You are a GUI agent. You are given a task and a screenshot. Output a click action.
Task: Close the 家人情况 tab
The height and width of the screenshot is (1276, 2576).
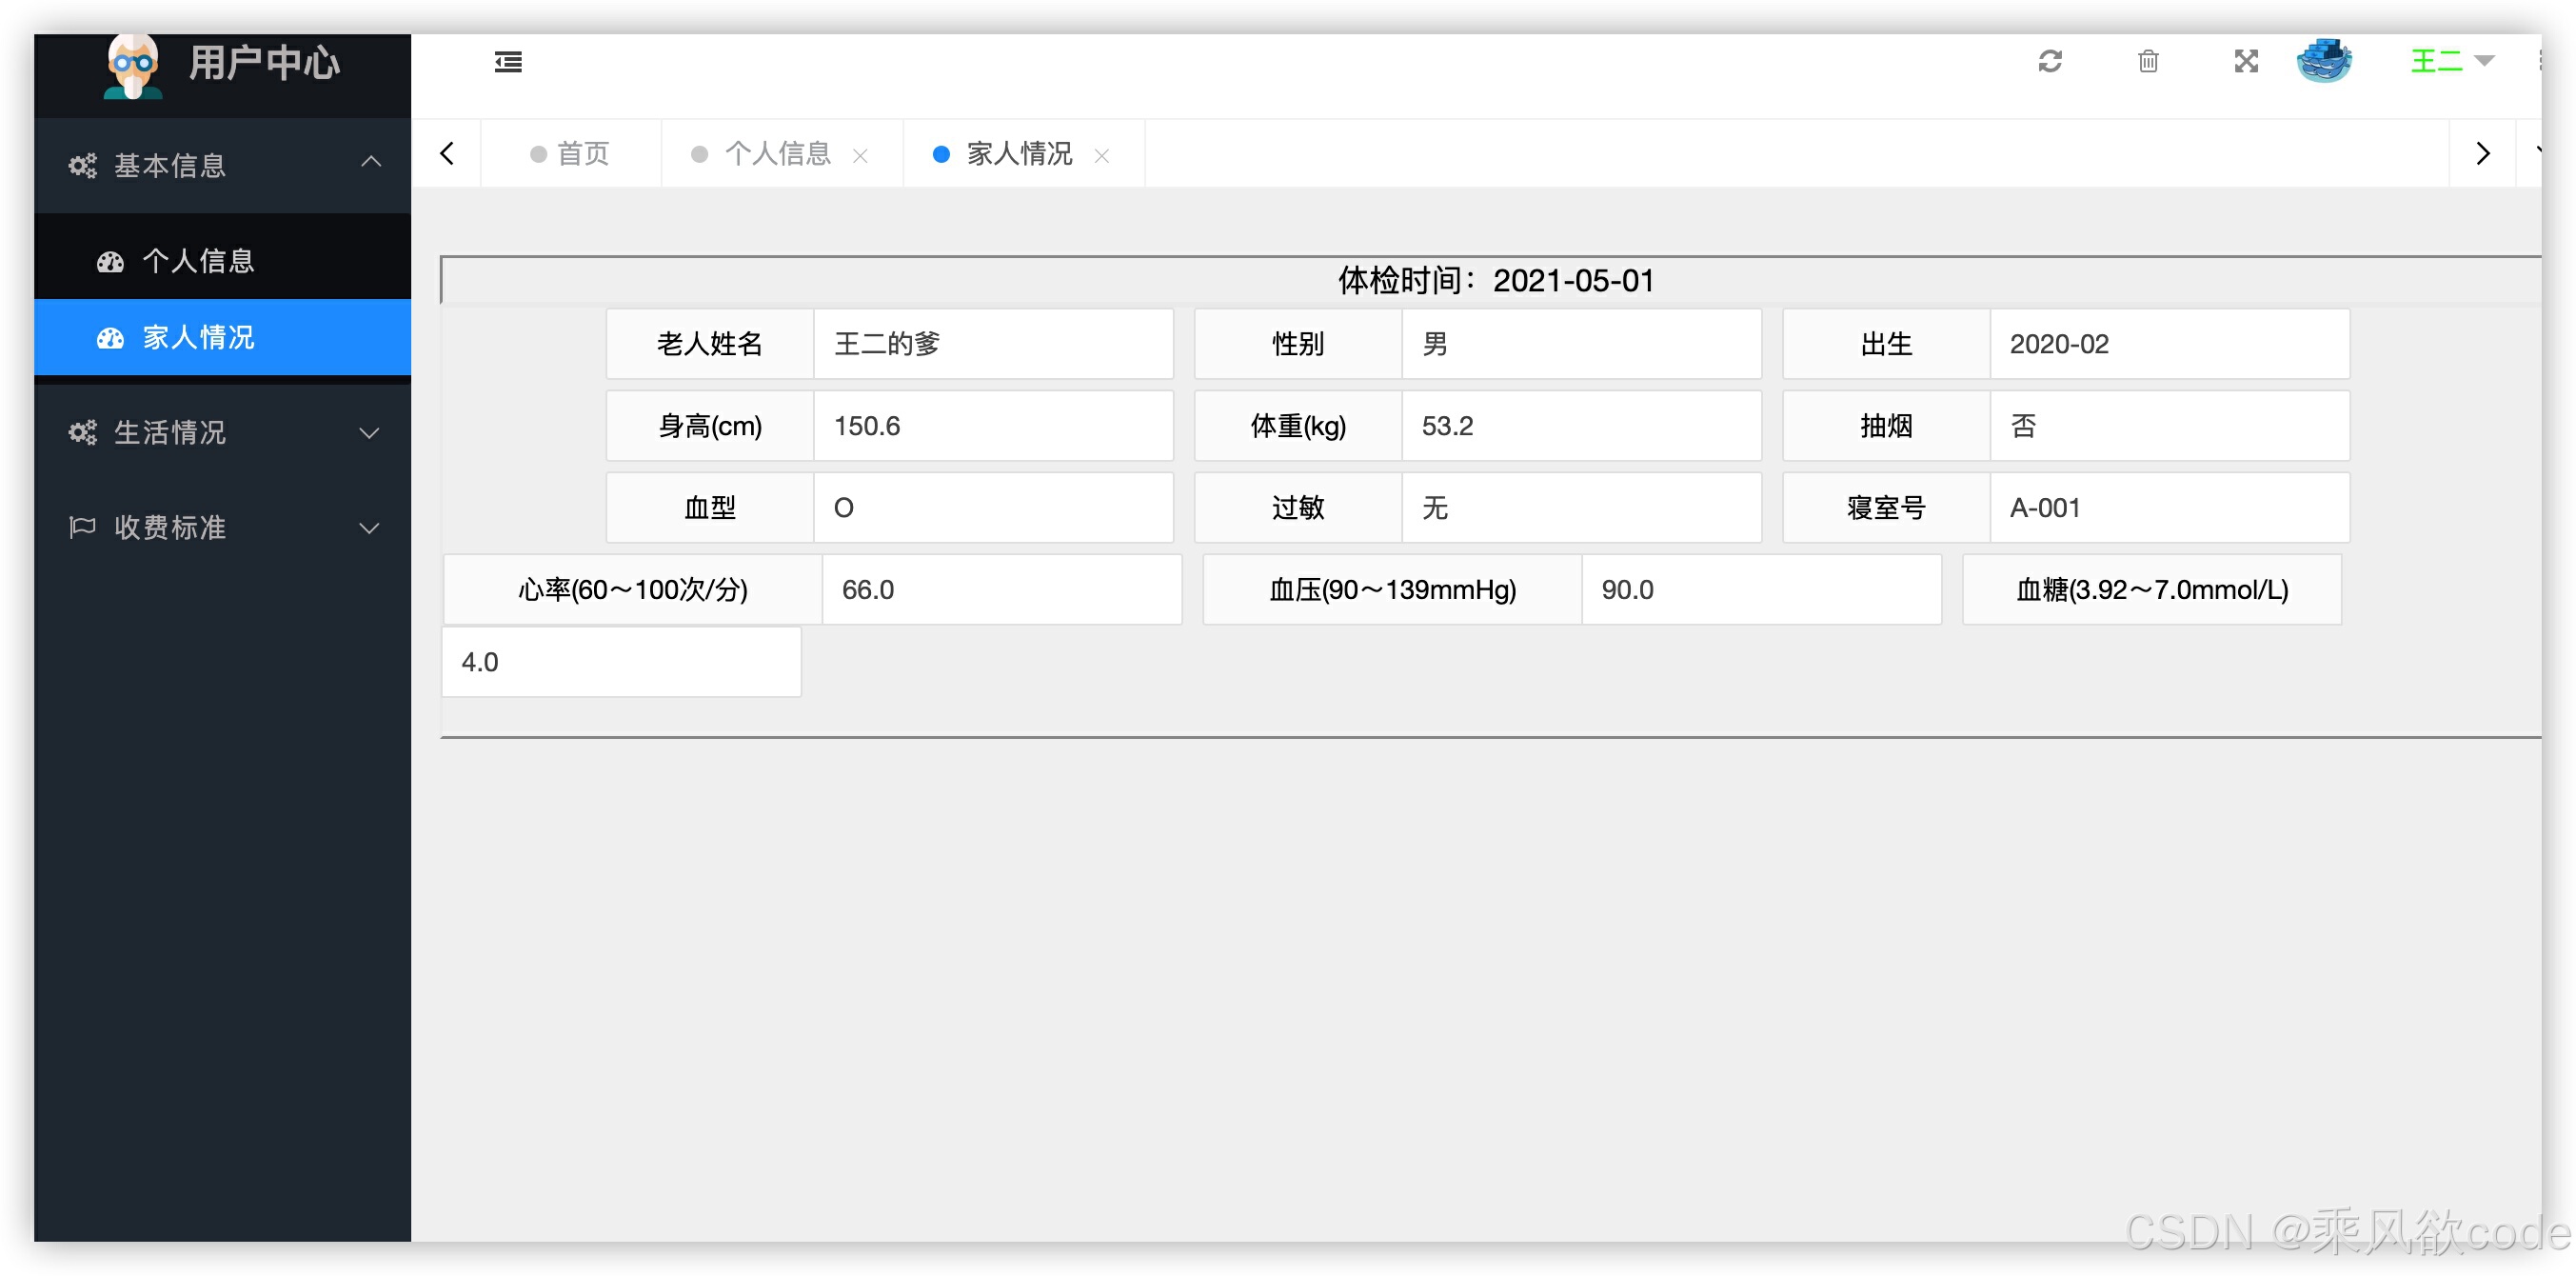pos(1102,156)
